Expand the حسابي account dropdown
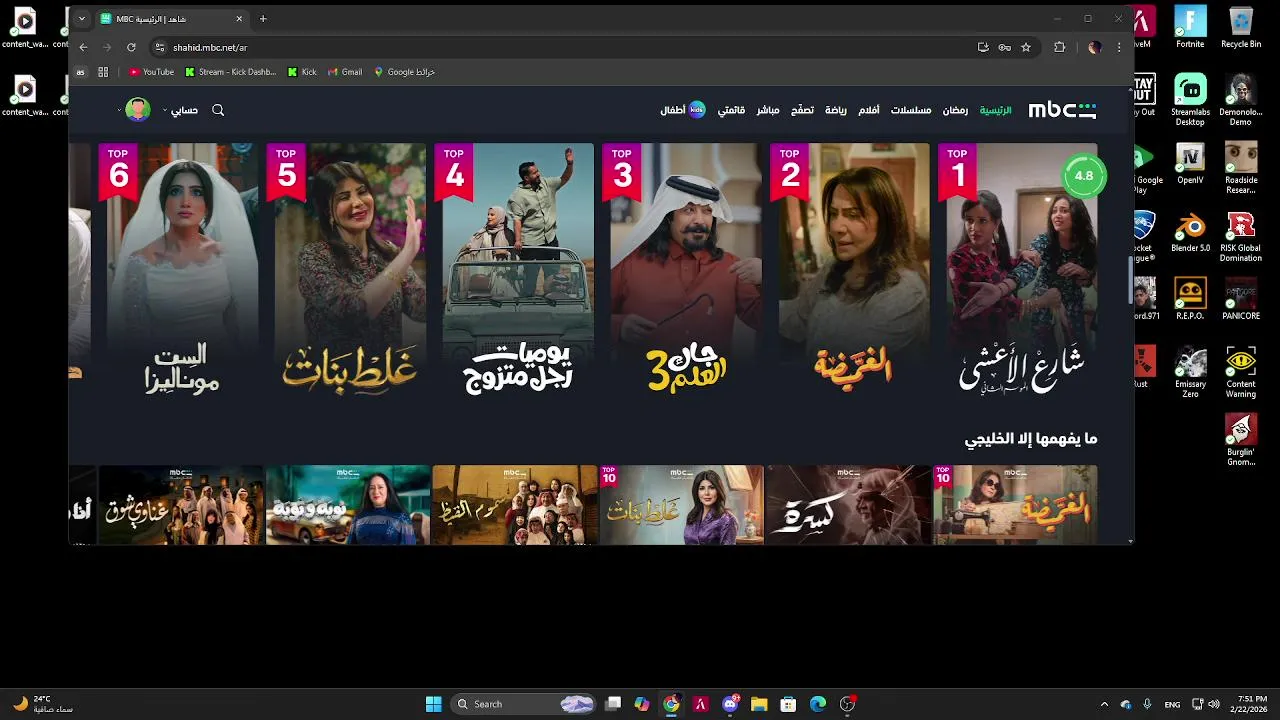The width and height of the screenshot is (1280, 720). tap(181, 110)
